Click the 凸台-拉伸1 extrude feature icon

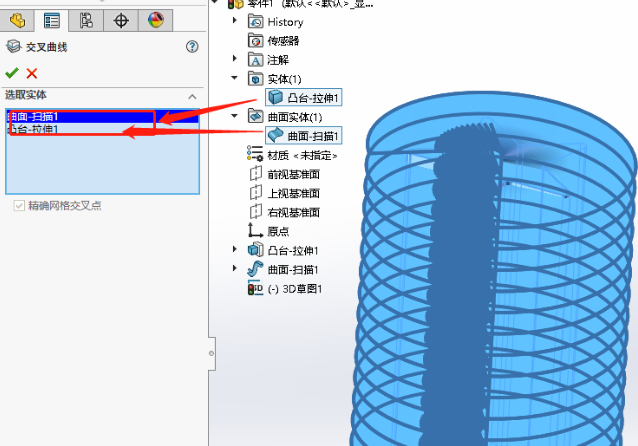pyautogui.click(x=256, y=249)
